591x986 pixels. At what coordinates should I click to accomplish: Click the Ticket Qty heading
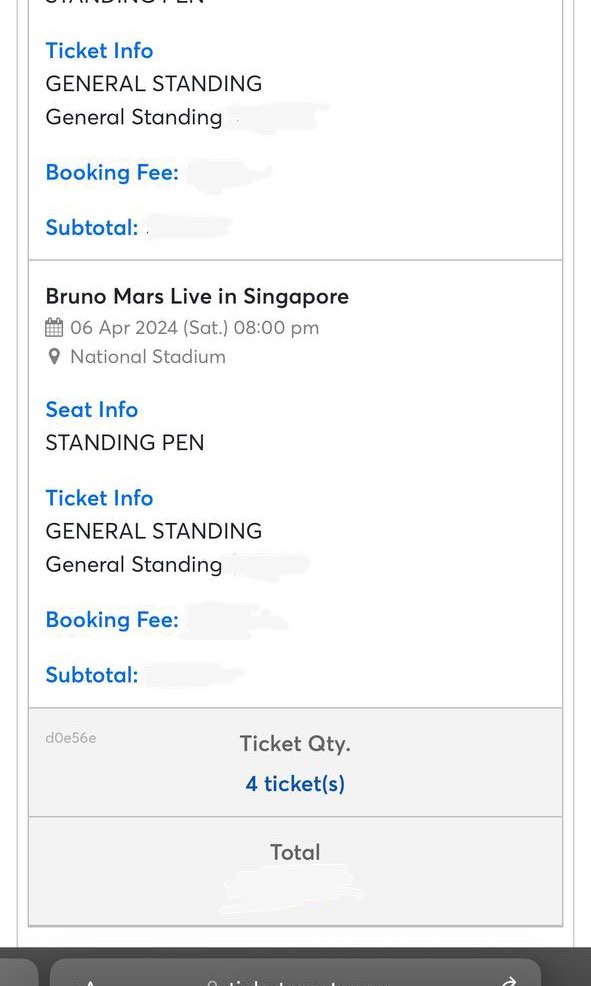tap(294, 743)
